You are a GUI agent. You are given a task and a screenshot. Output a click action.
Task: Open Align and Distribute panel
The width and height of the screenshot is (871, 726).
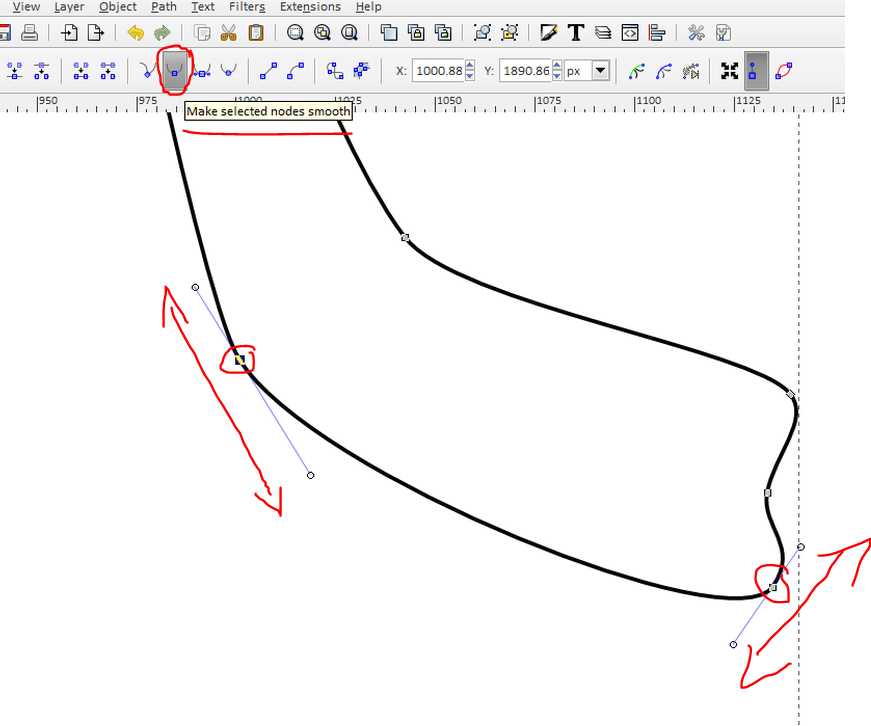coord(656,33)
